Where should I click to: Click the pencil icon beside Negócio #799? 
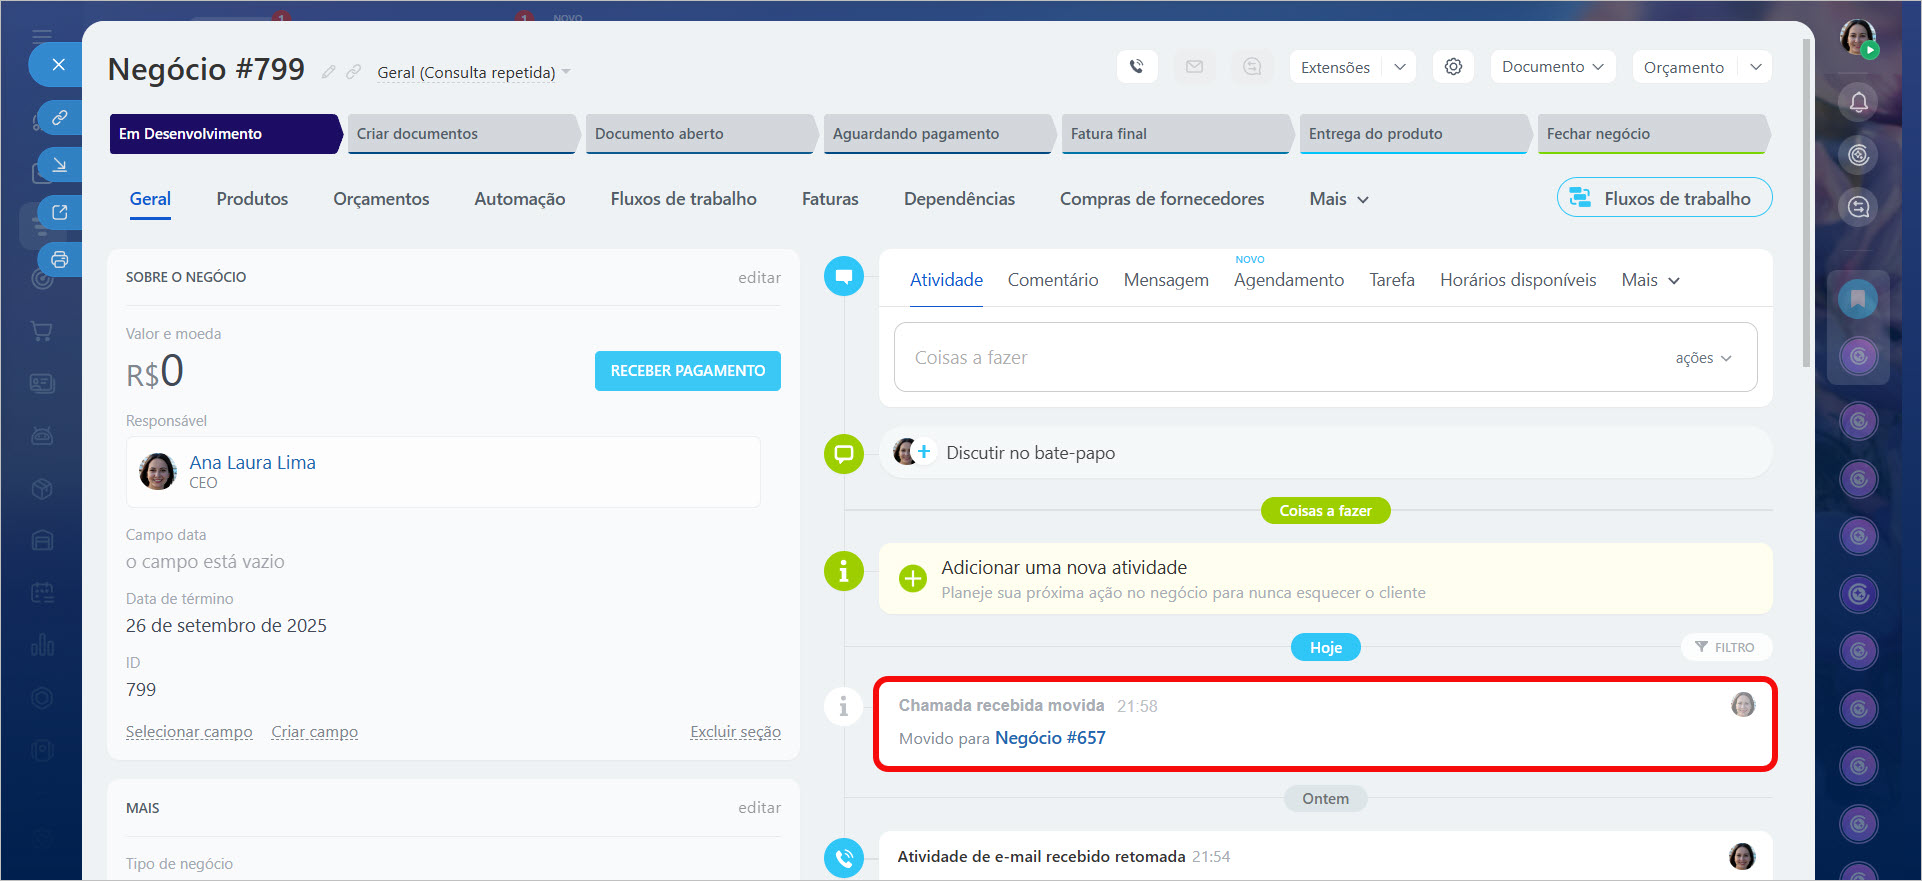click(x=328, y=72)
